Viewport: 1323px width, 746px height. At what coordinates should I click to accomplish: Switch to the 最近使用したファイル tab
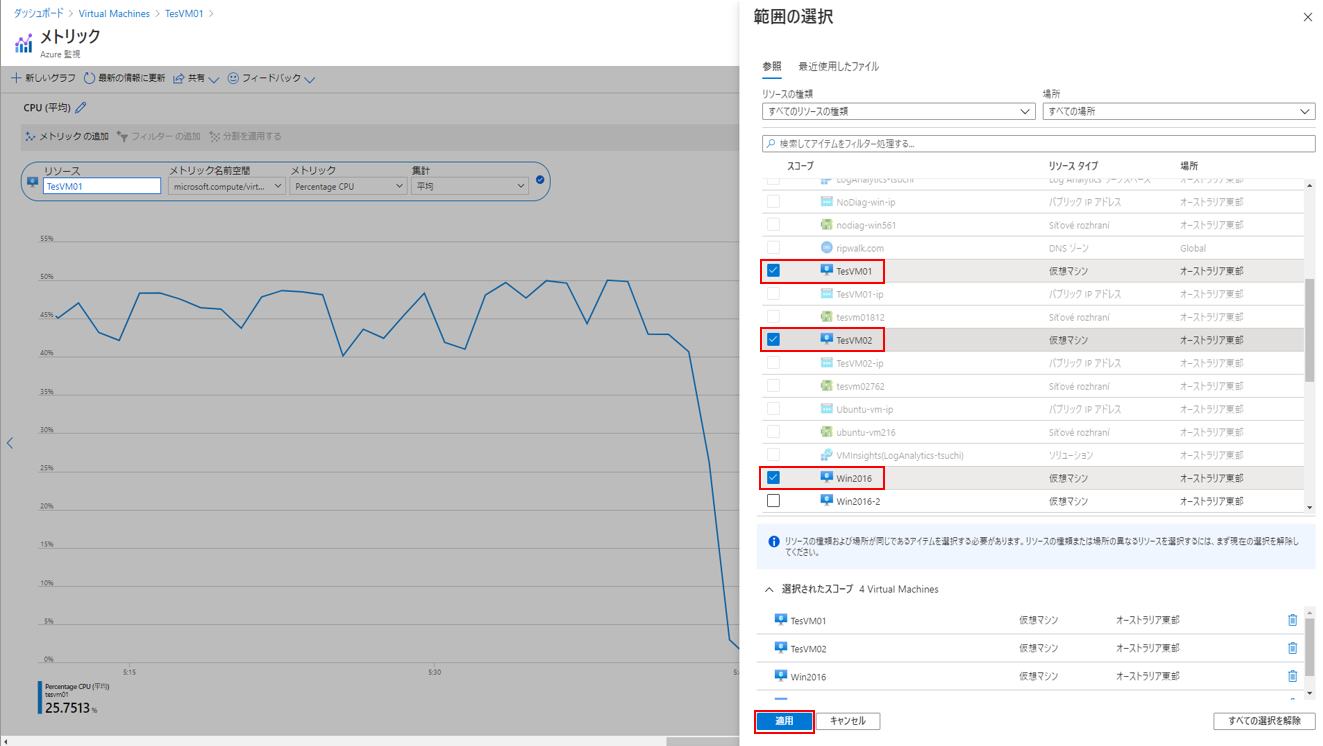point(838,66)
